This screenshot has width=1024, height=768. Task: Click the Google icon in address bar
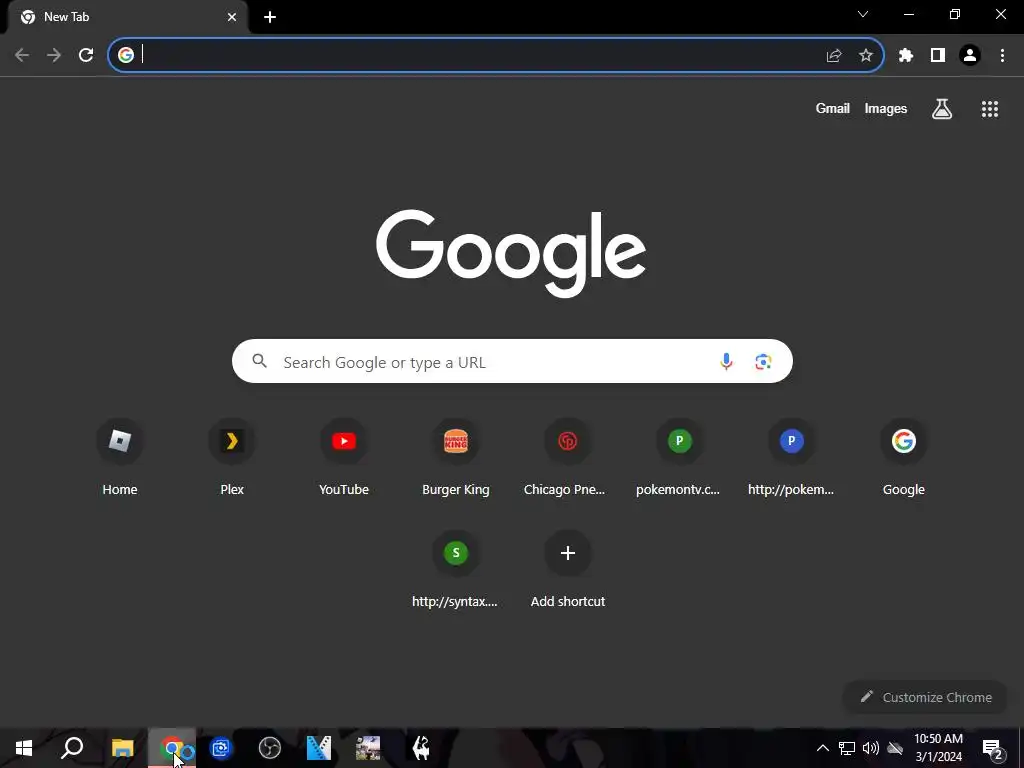[125, 56]
